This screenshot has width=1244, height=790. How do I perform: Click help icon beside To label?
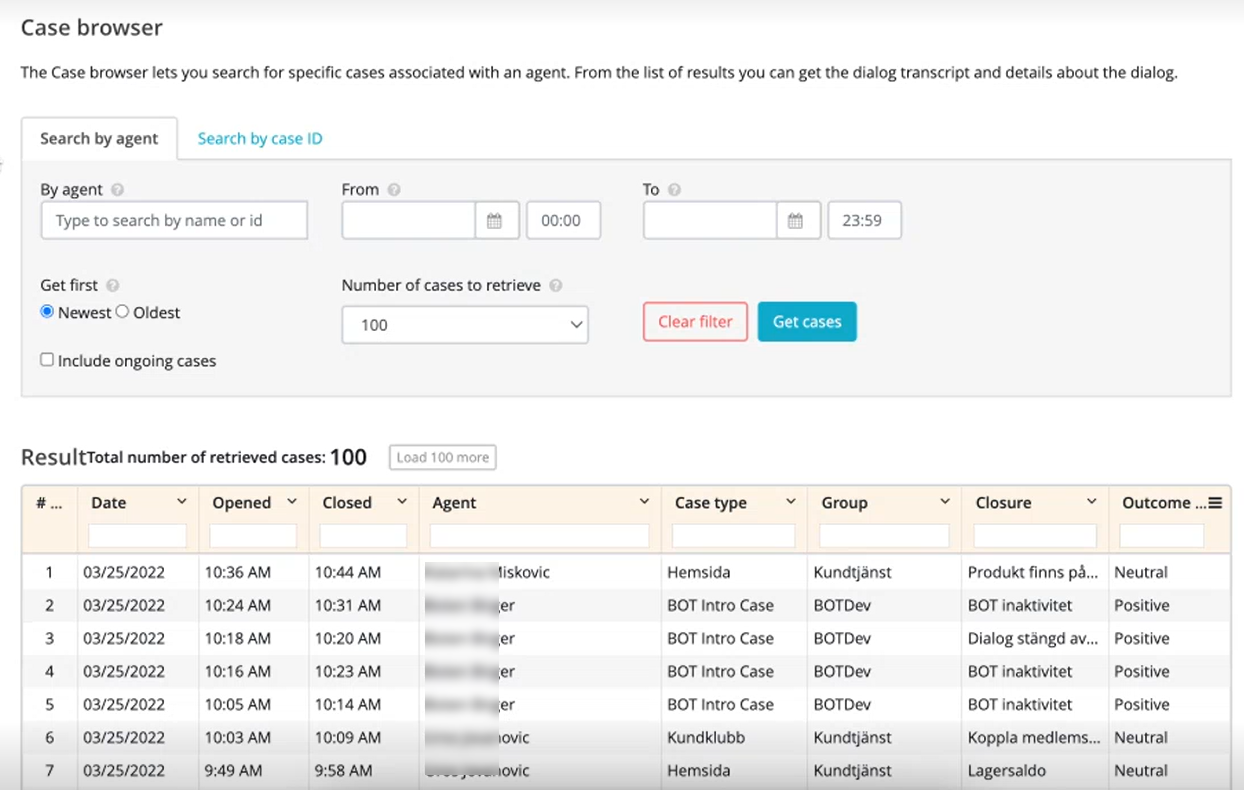click(x=675, y=190)
